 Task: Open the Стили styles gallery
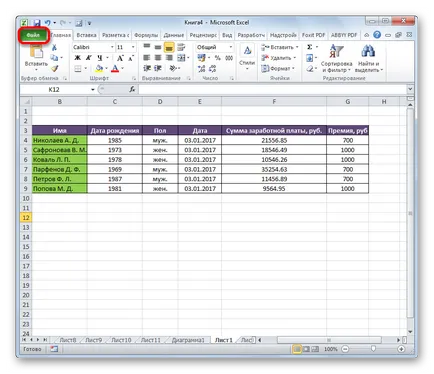pos(247,57)
